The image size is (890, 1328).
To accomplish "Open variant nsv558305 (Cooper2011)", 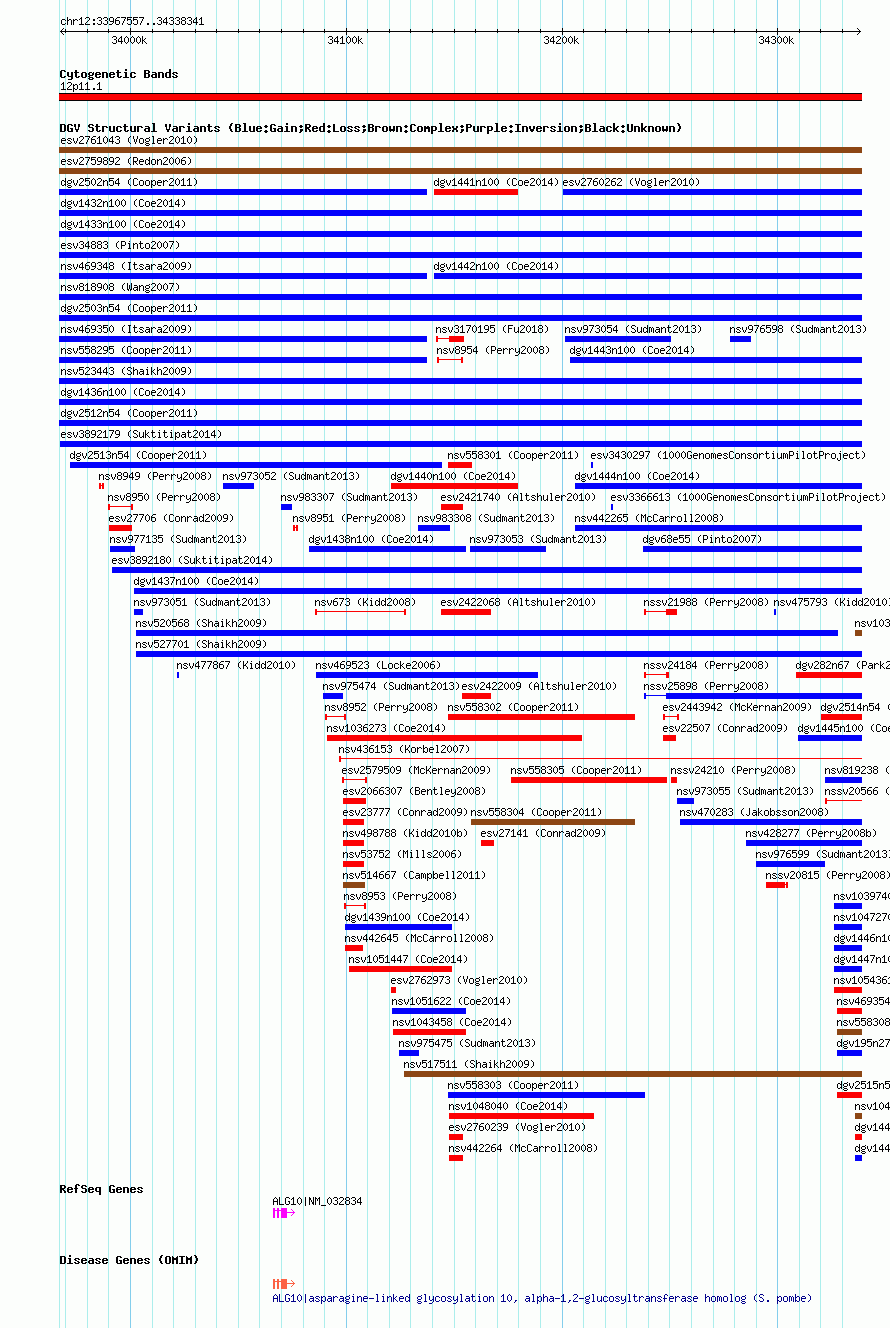I will pyautogui.click(x=576, y=770).
